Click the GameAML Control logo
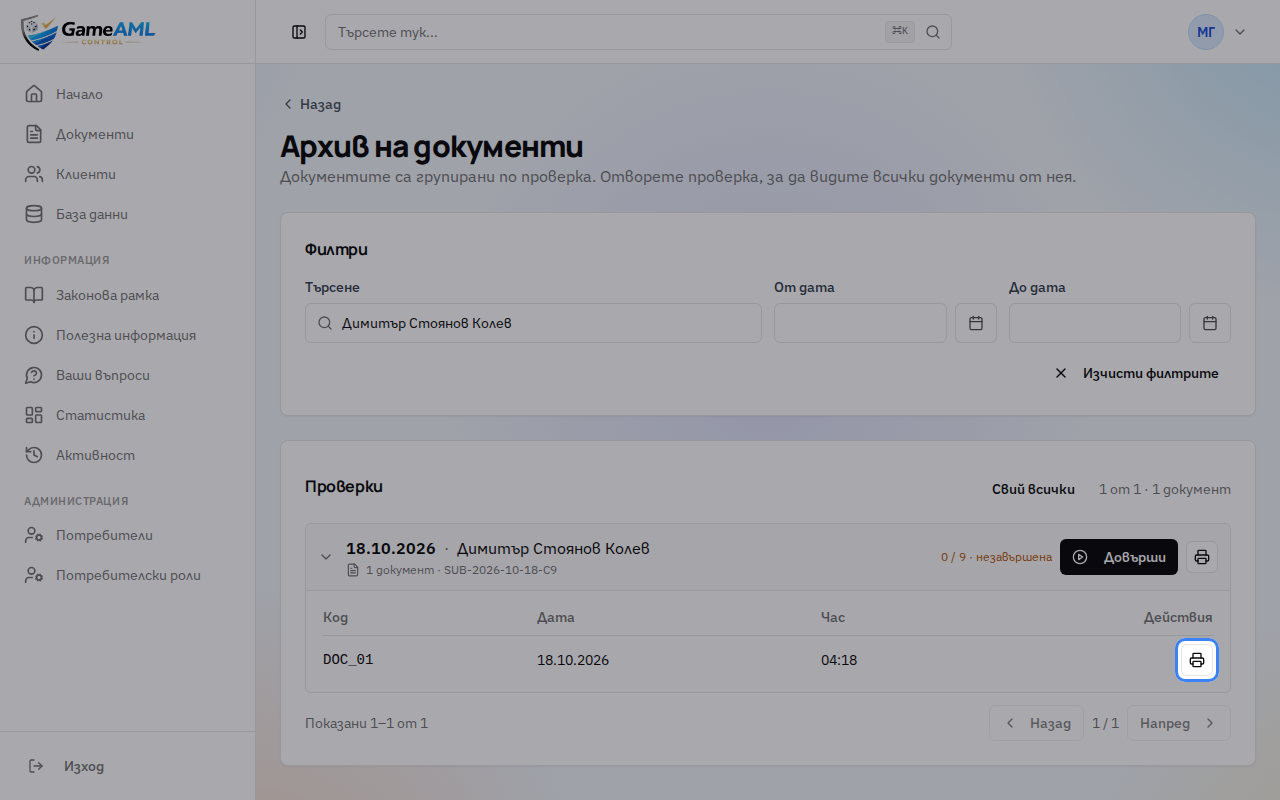The image size is (1280, 800). 88,32
